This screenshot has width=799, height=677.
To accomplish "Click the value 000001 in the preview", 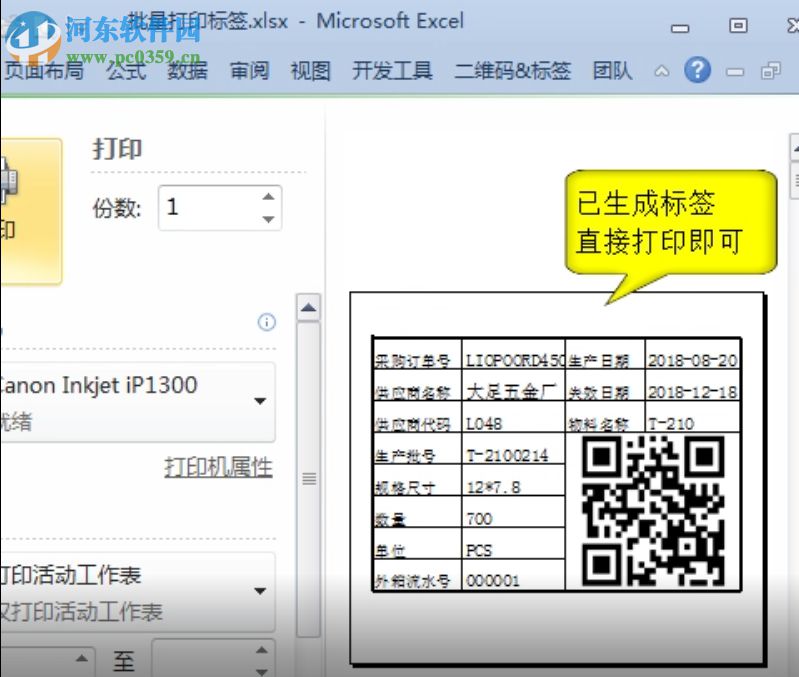I will click(493, 581).
